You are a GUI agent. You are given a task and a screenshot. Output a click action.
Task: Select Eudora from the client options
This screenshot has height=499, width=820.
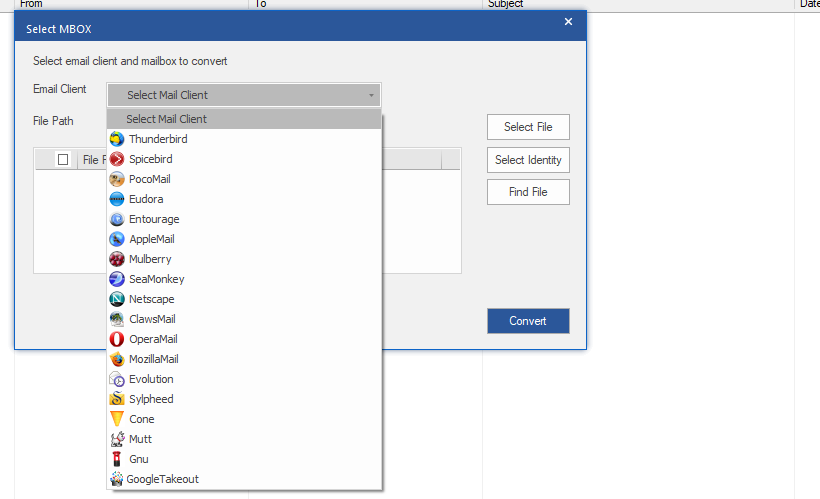point(244,199)
